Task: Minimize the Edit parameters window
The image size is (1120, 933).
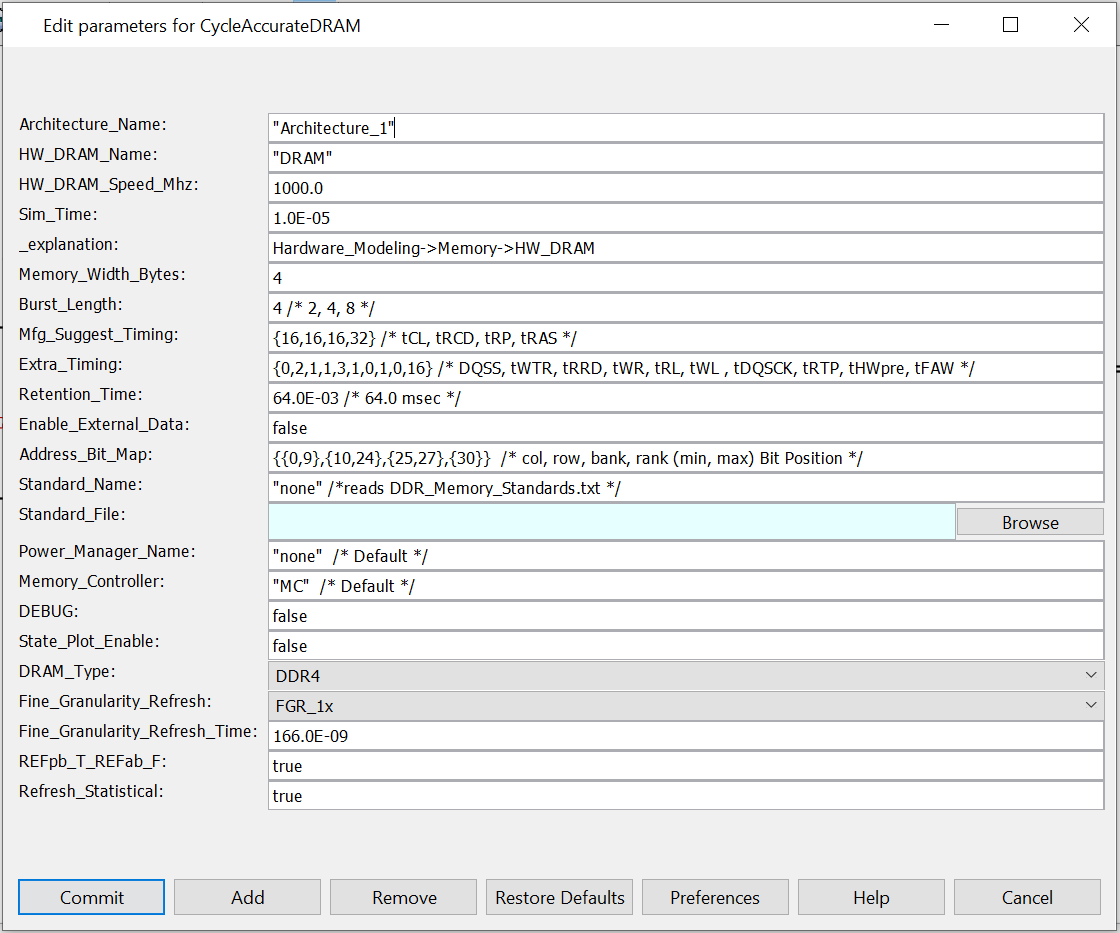Action: 941,24
